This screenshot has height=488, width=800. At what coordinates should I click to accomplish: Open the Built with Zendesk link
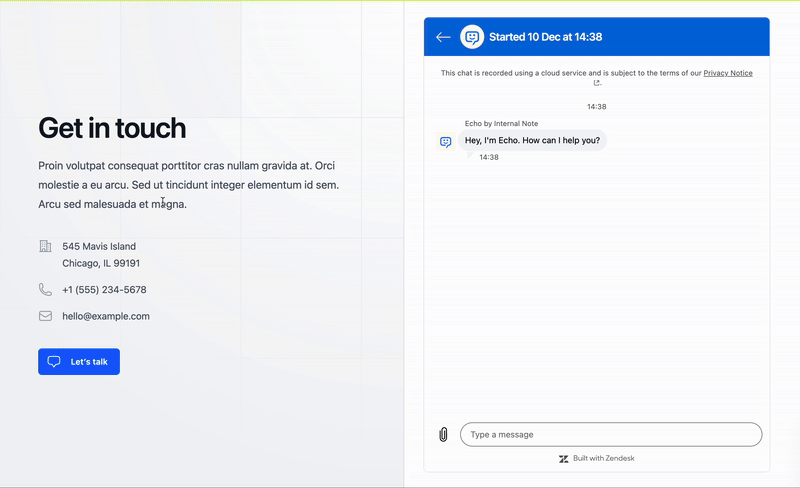[x=603, y=459]
